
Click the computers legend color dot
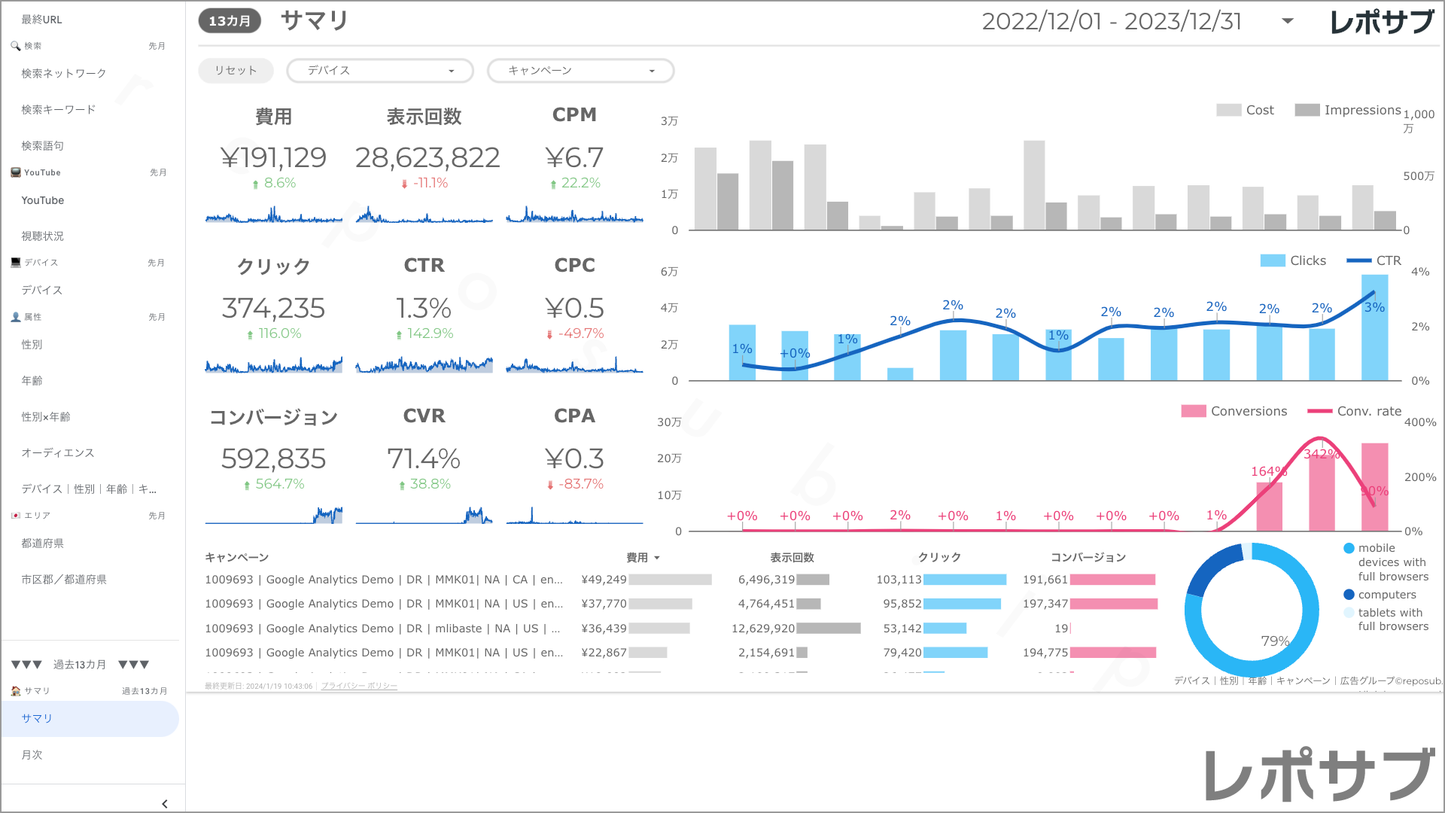click(x=1349, y=595)
